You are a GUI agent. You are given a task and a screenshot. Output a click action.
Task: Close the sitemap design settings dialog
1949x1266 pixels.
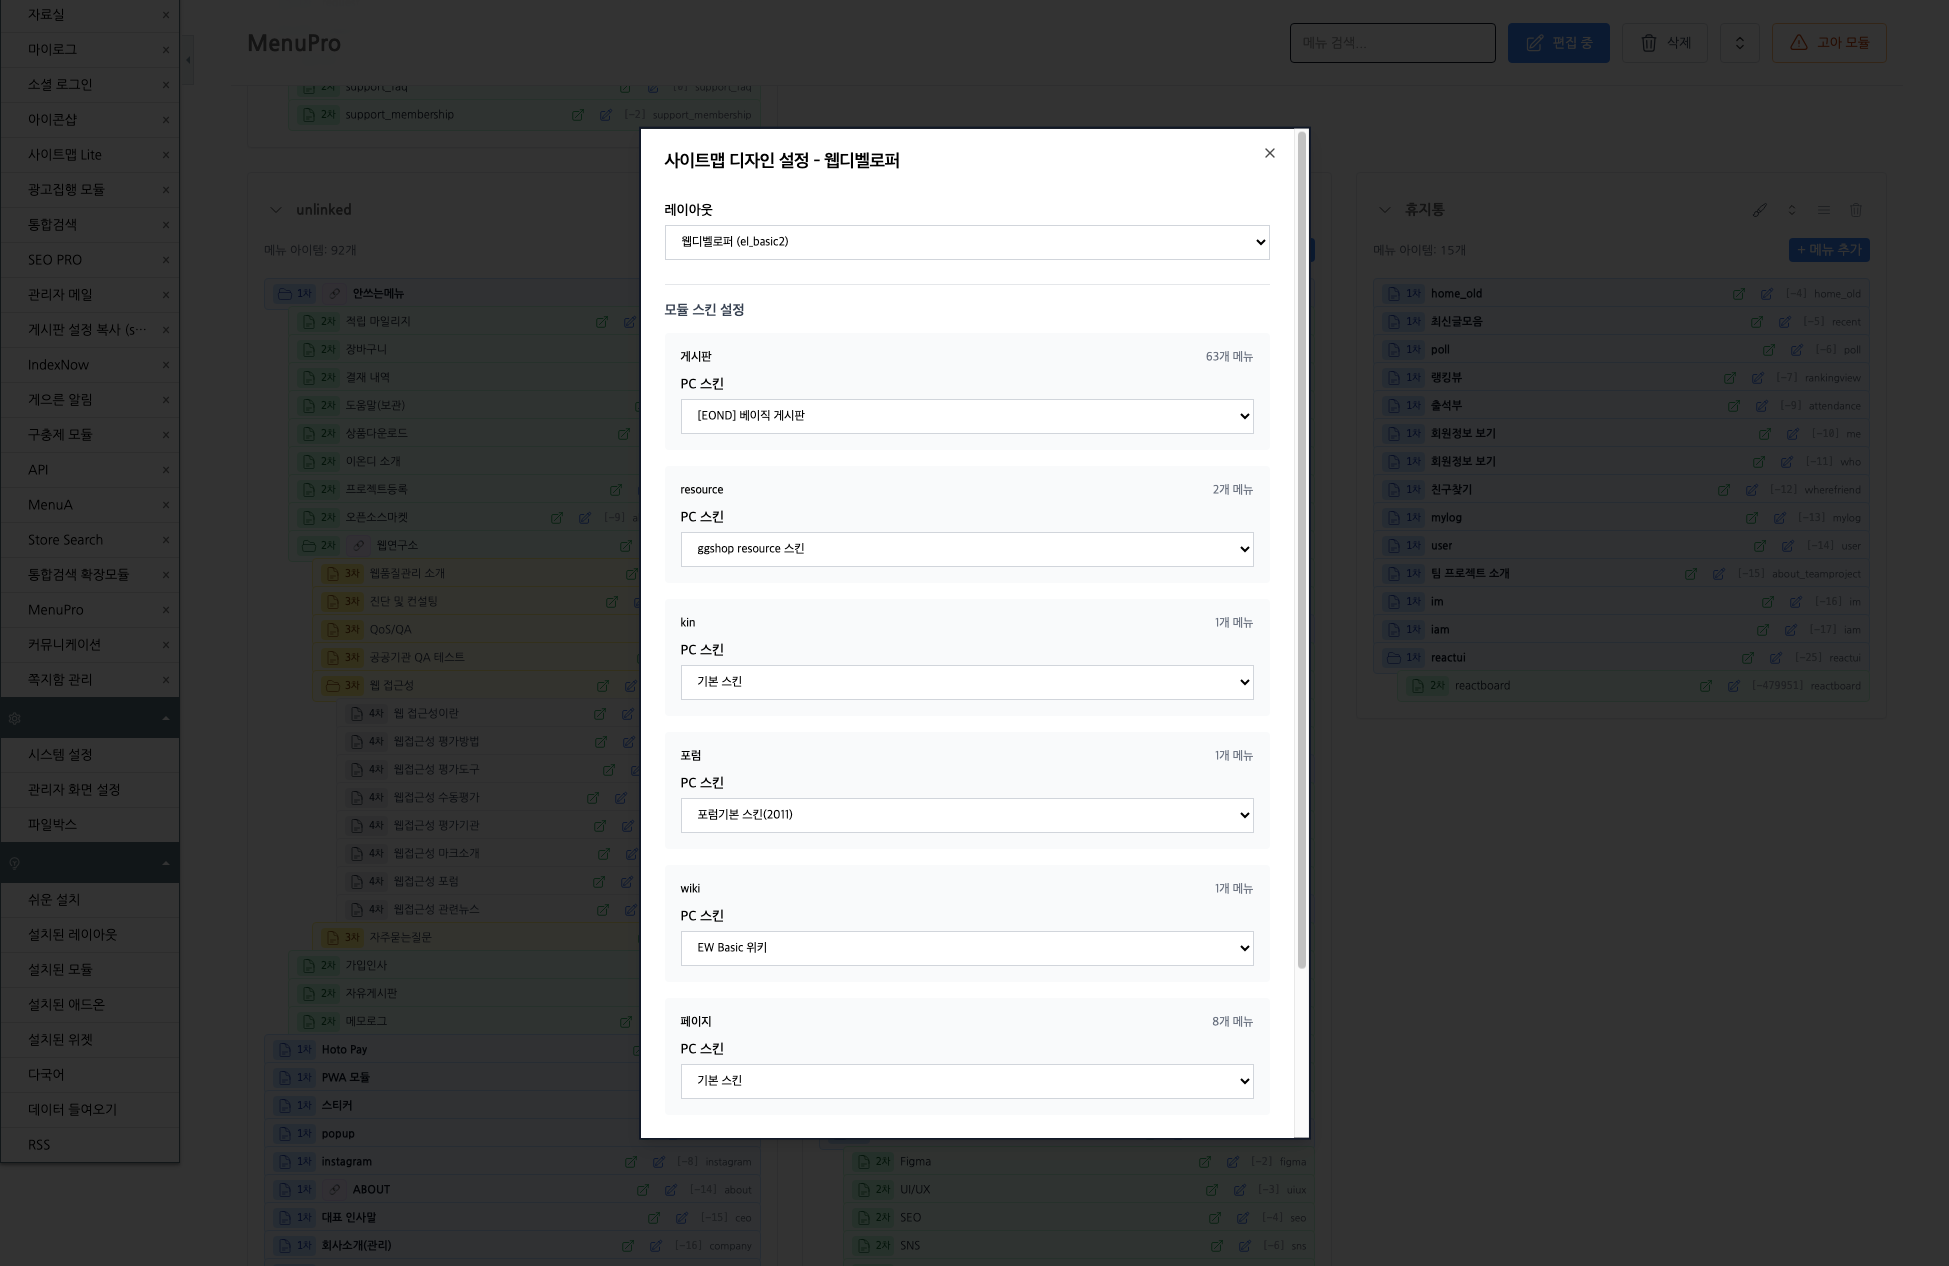[x=1269, y=153]
